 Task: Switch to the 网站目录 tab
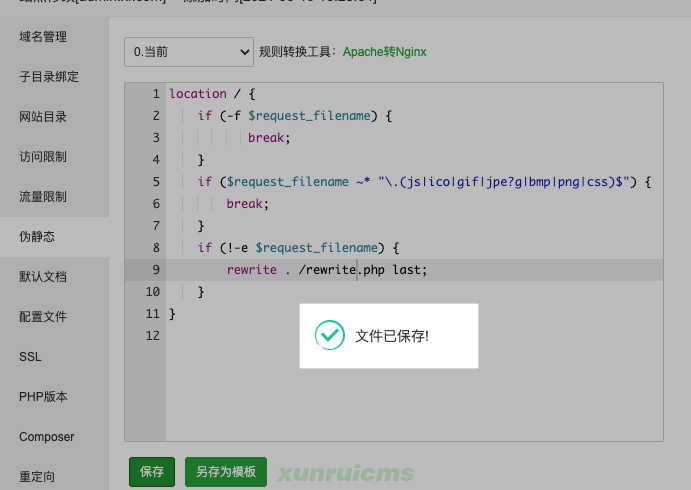[x=43, y=117]
